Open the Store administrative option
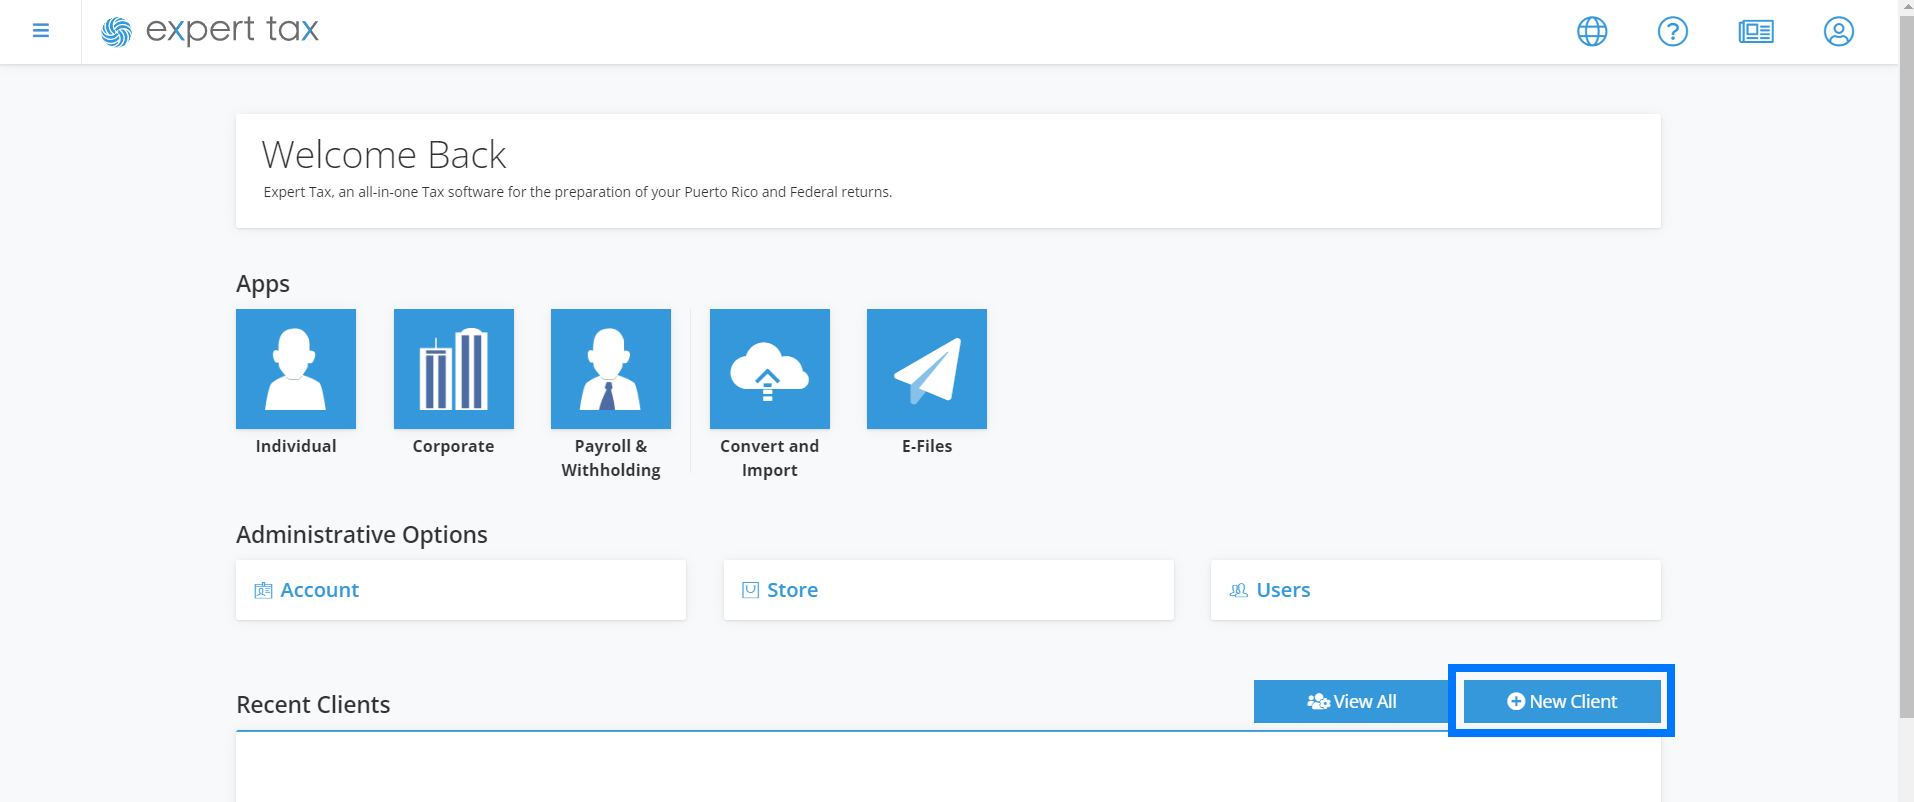The width and height of the screenshot is (1914, 802). click(948, 590)
